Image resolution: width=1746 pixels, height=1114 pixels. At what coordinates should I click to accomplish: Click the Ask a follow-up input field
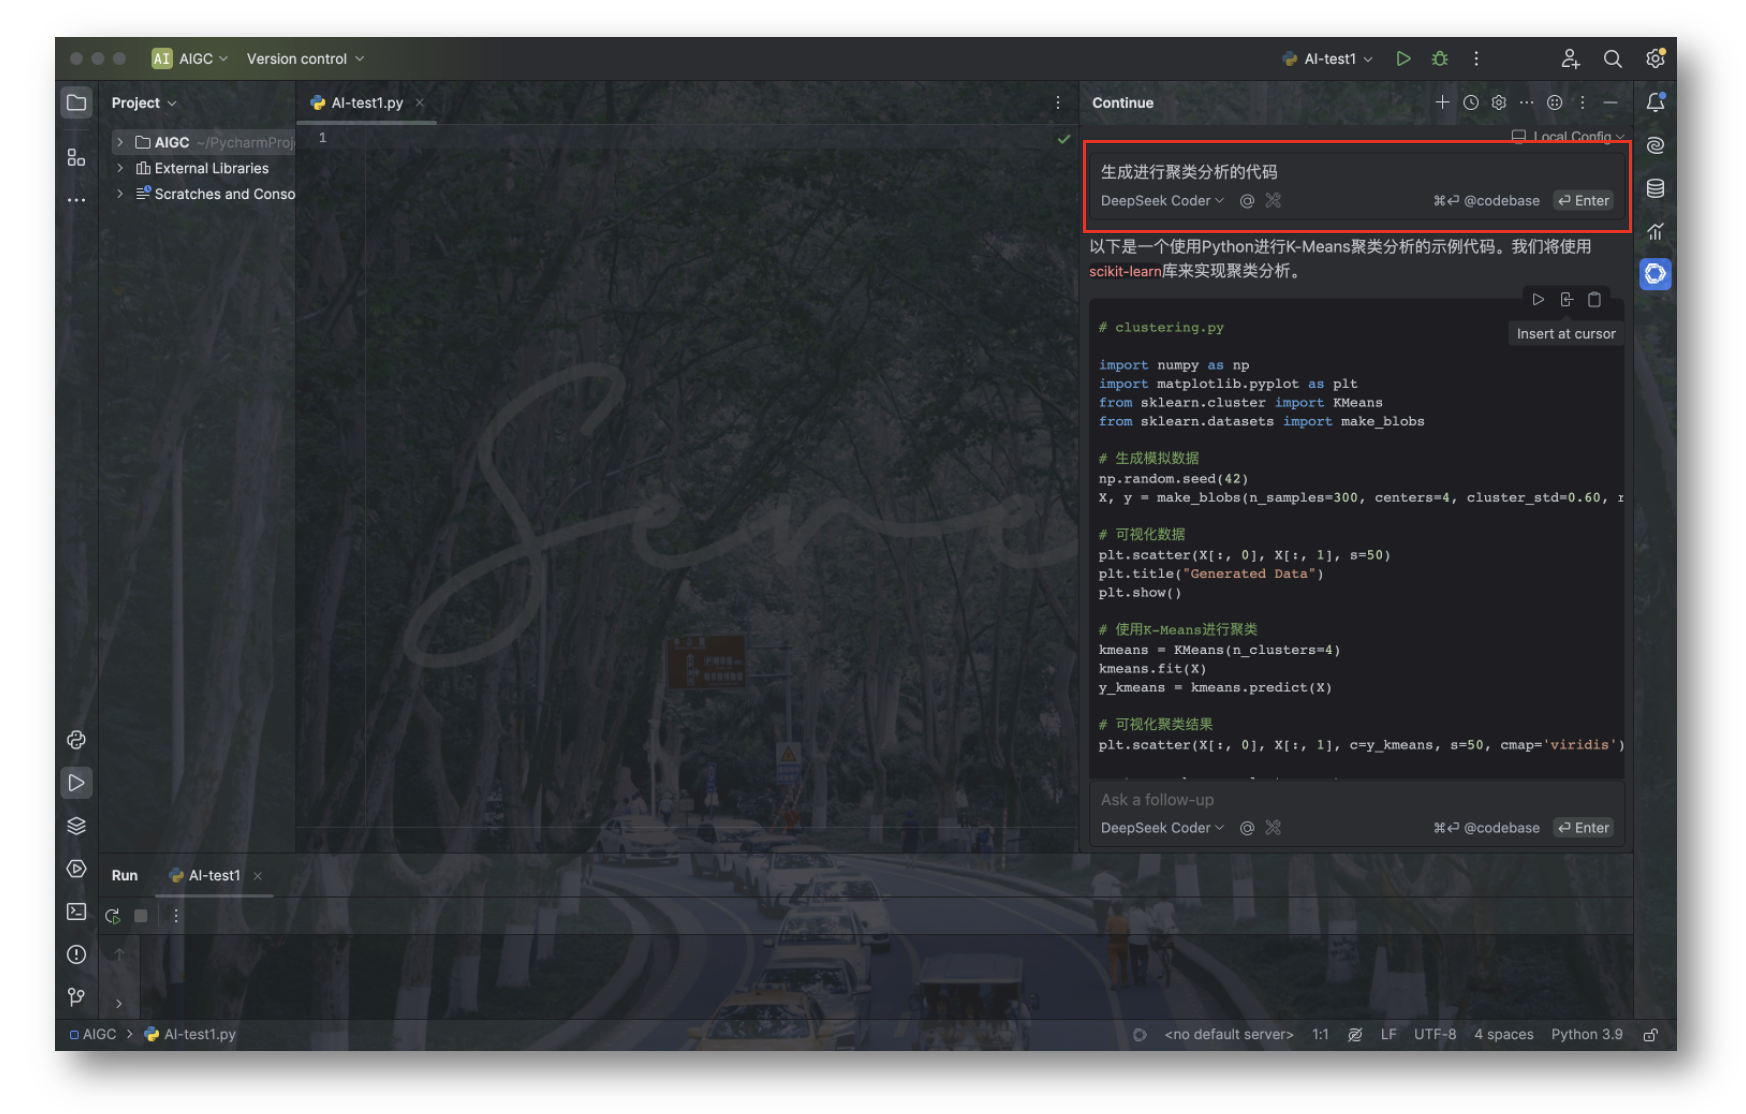pos(1357,800)
